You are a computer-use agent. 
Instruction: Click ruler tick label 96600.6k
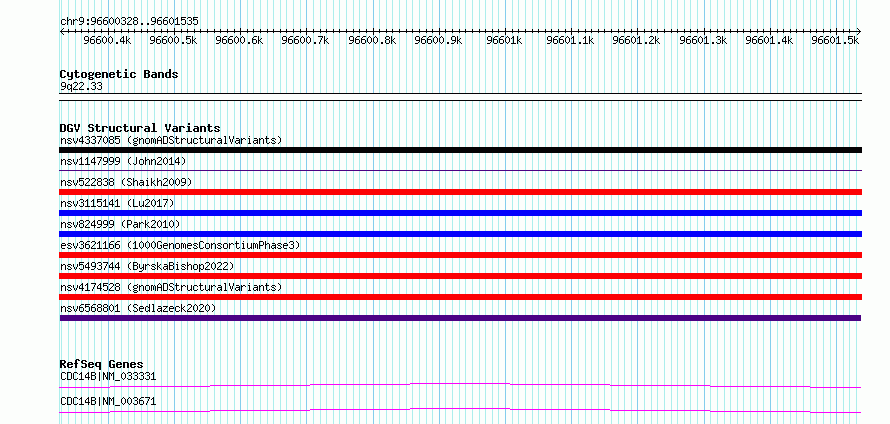tap(240, 40)
